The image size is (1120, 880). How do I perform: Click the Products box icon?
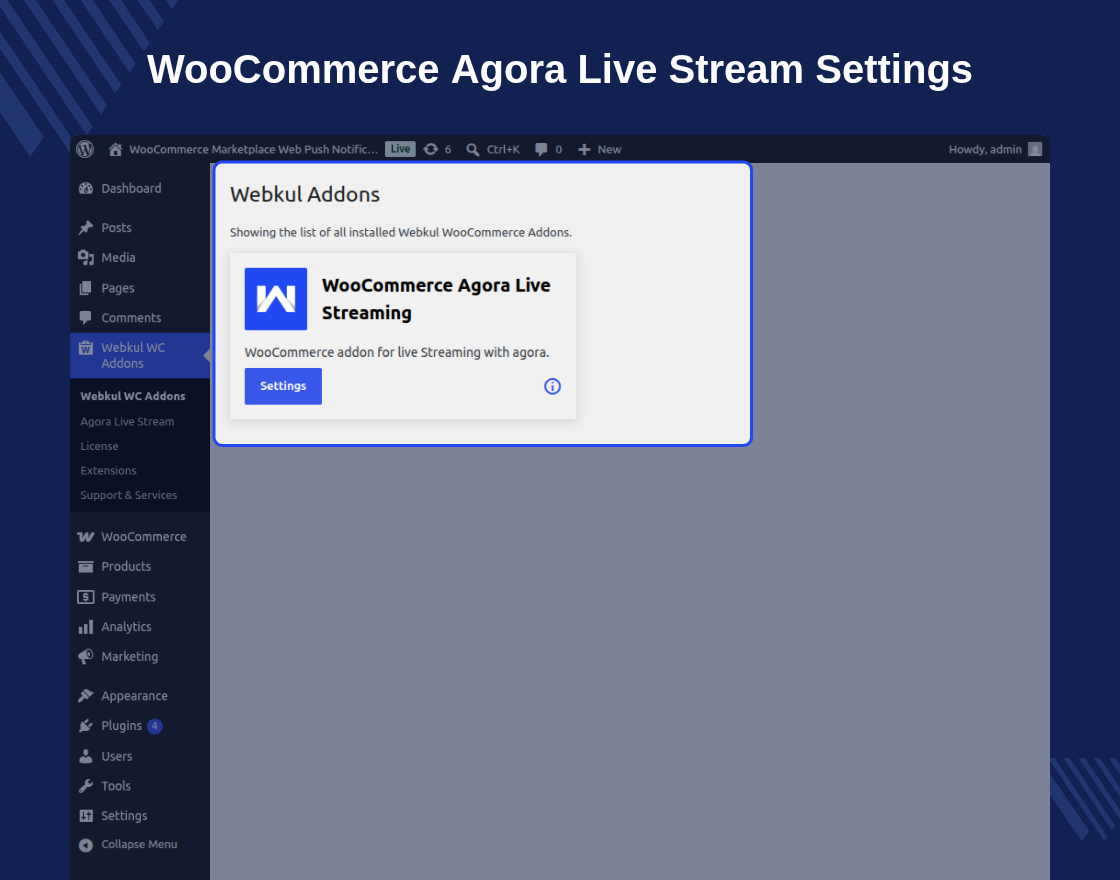click(86, 566)
